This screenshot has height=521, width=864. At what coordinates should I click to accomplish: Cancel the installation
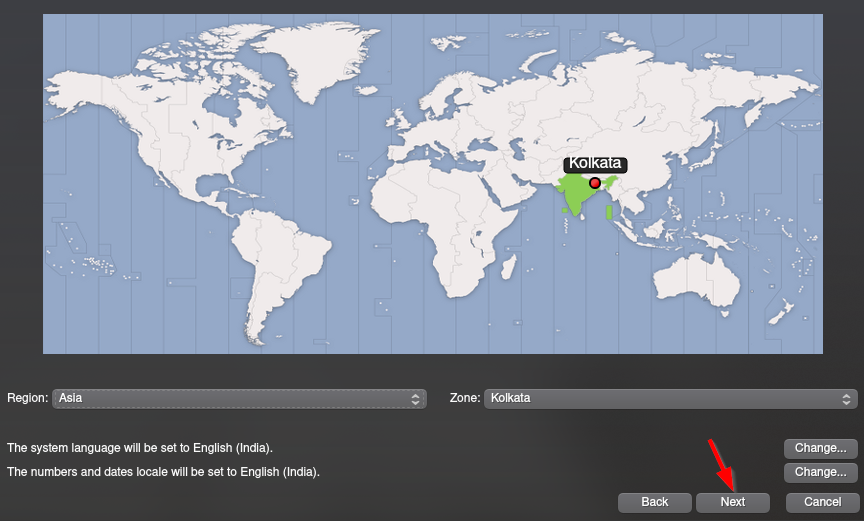pyautogui.click(x=822, y=502)
